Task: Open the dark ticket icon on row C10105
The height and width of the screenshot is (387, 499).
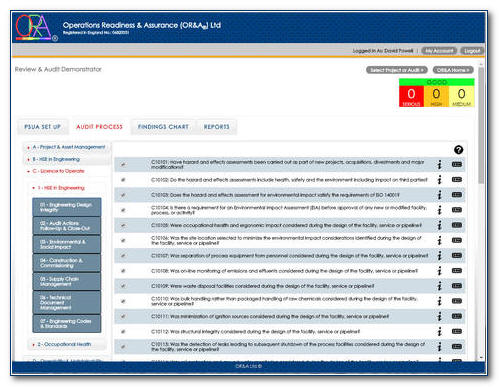Action: [457, 225]
